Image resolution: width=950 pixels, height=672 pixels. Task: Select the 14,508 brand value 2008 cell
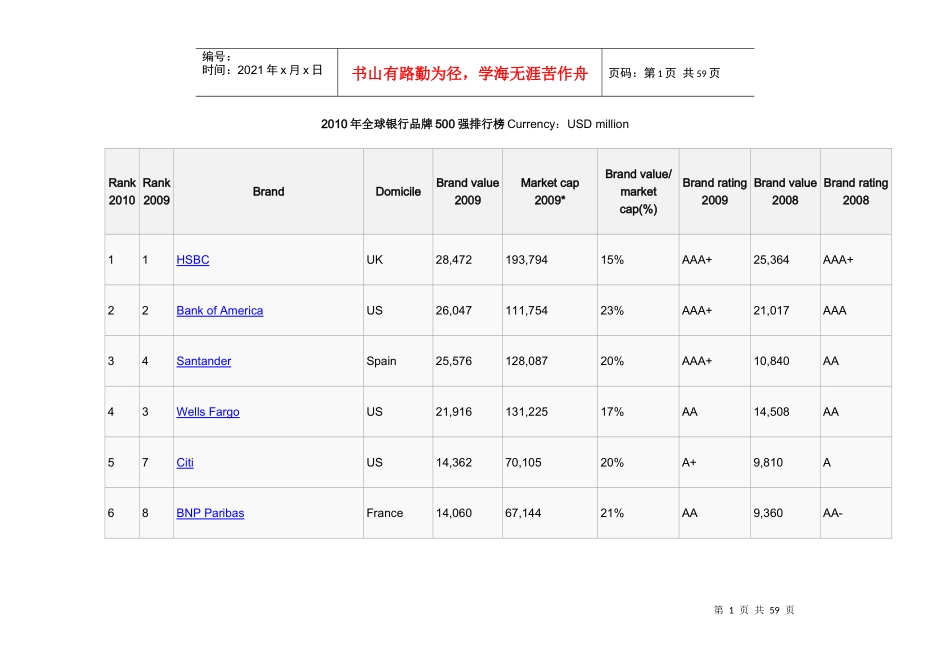(785, 412)
